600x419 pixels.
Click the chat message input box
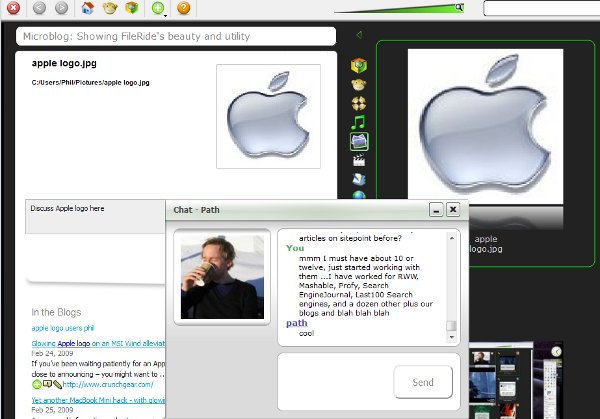(335, 382)
